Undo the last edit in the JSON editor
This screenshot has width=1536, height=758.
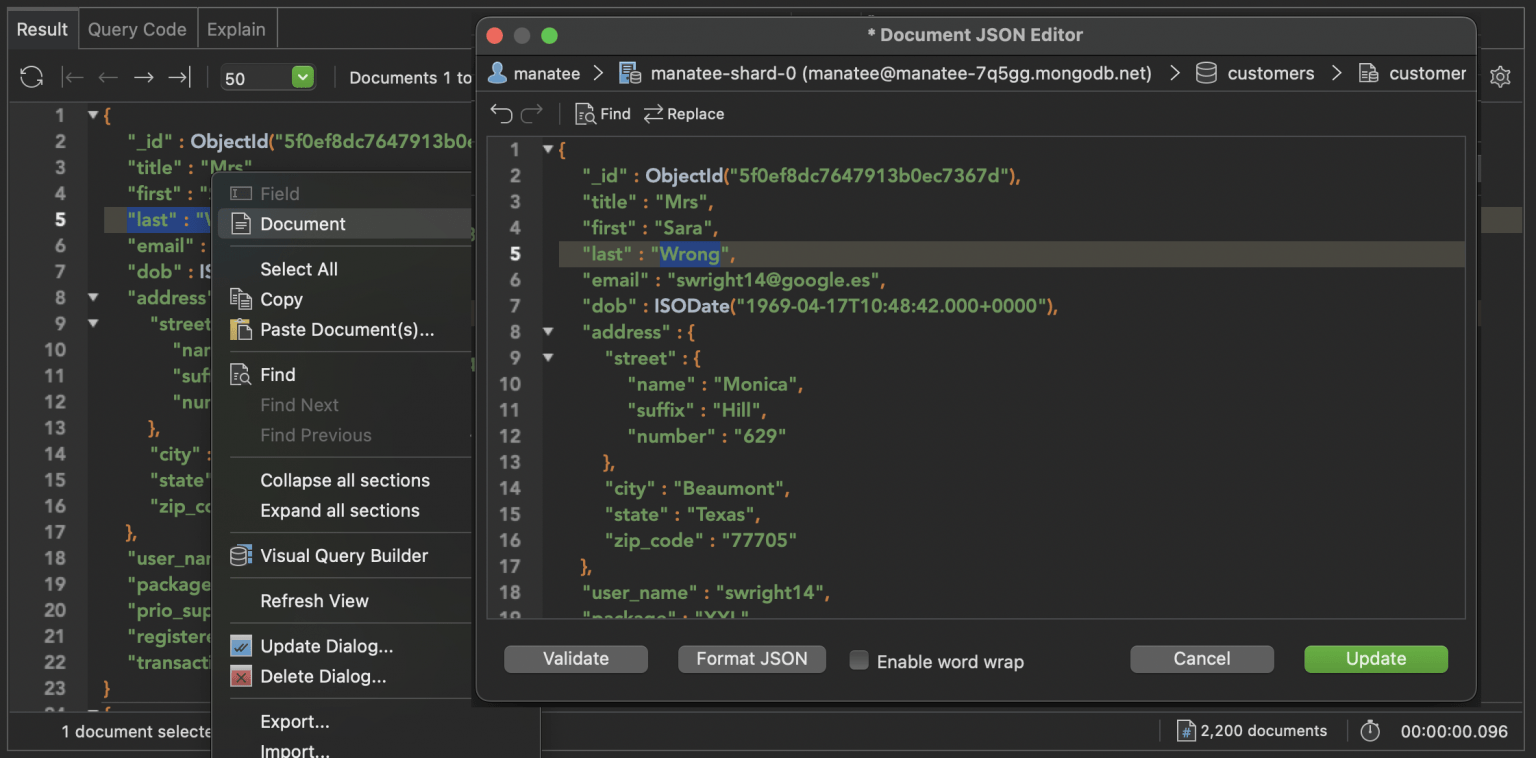(x=500, y=113)
